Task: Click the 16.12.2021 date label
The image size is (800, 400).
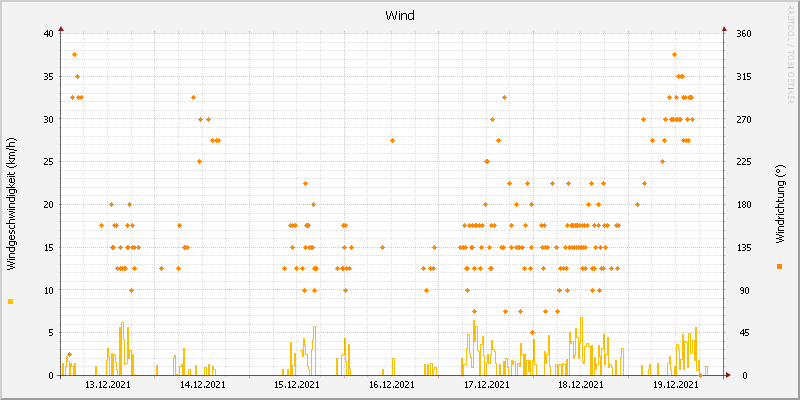Action: 392,385
